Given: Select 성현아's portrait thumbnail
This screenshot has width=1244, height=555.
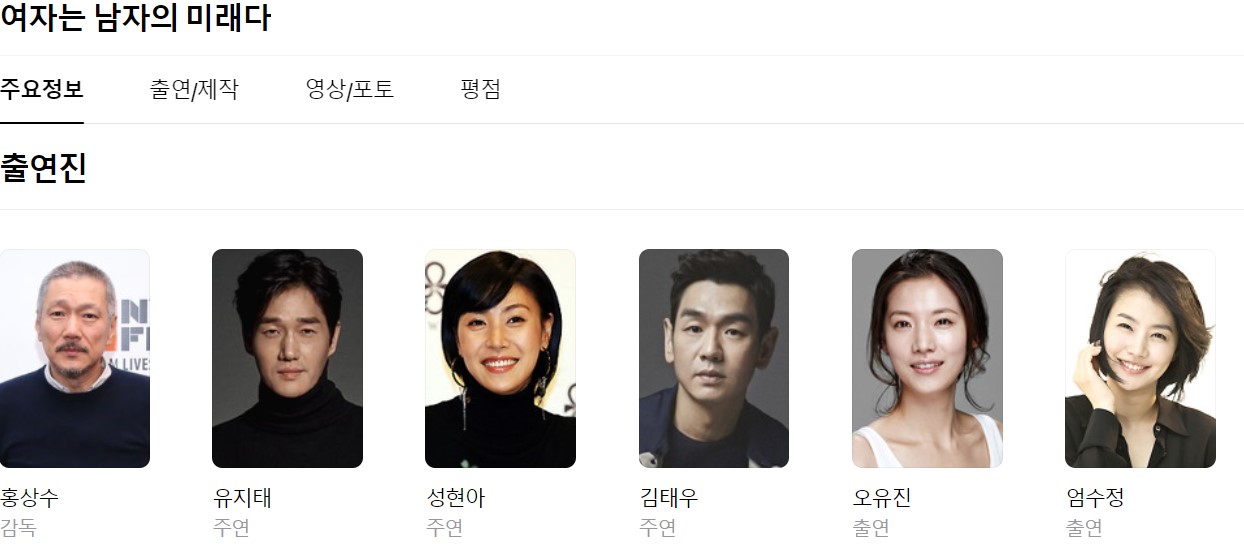Looking at the screenshot, I should point(500,358).
